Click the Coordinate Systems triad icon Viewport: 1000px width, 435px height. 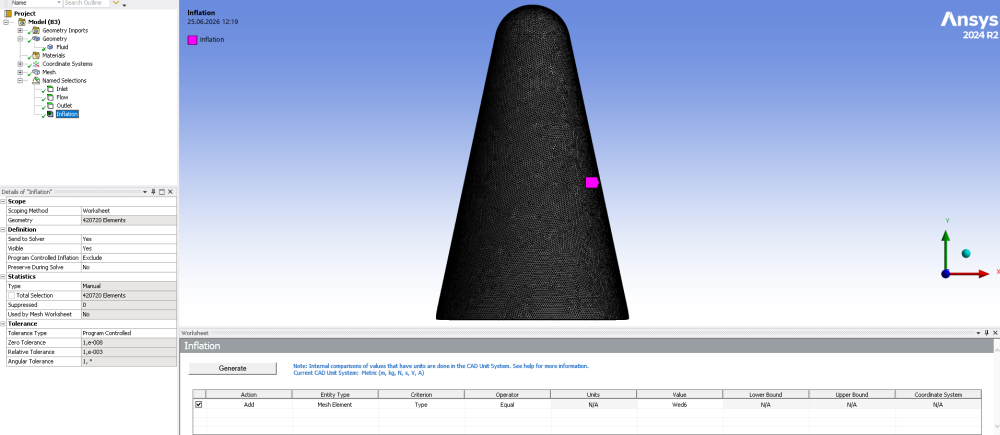click(36, 64)
